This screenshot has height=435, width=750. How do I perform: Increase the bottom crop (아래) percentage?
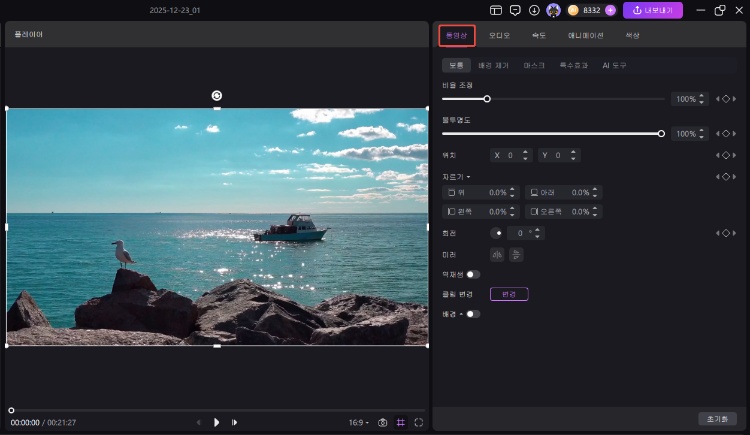[595, 190]
